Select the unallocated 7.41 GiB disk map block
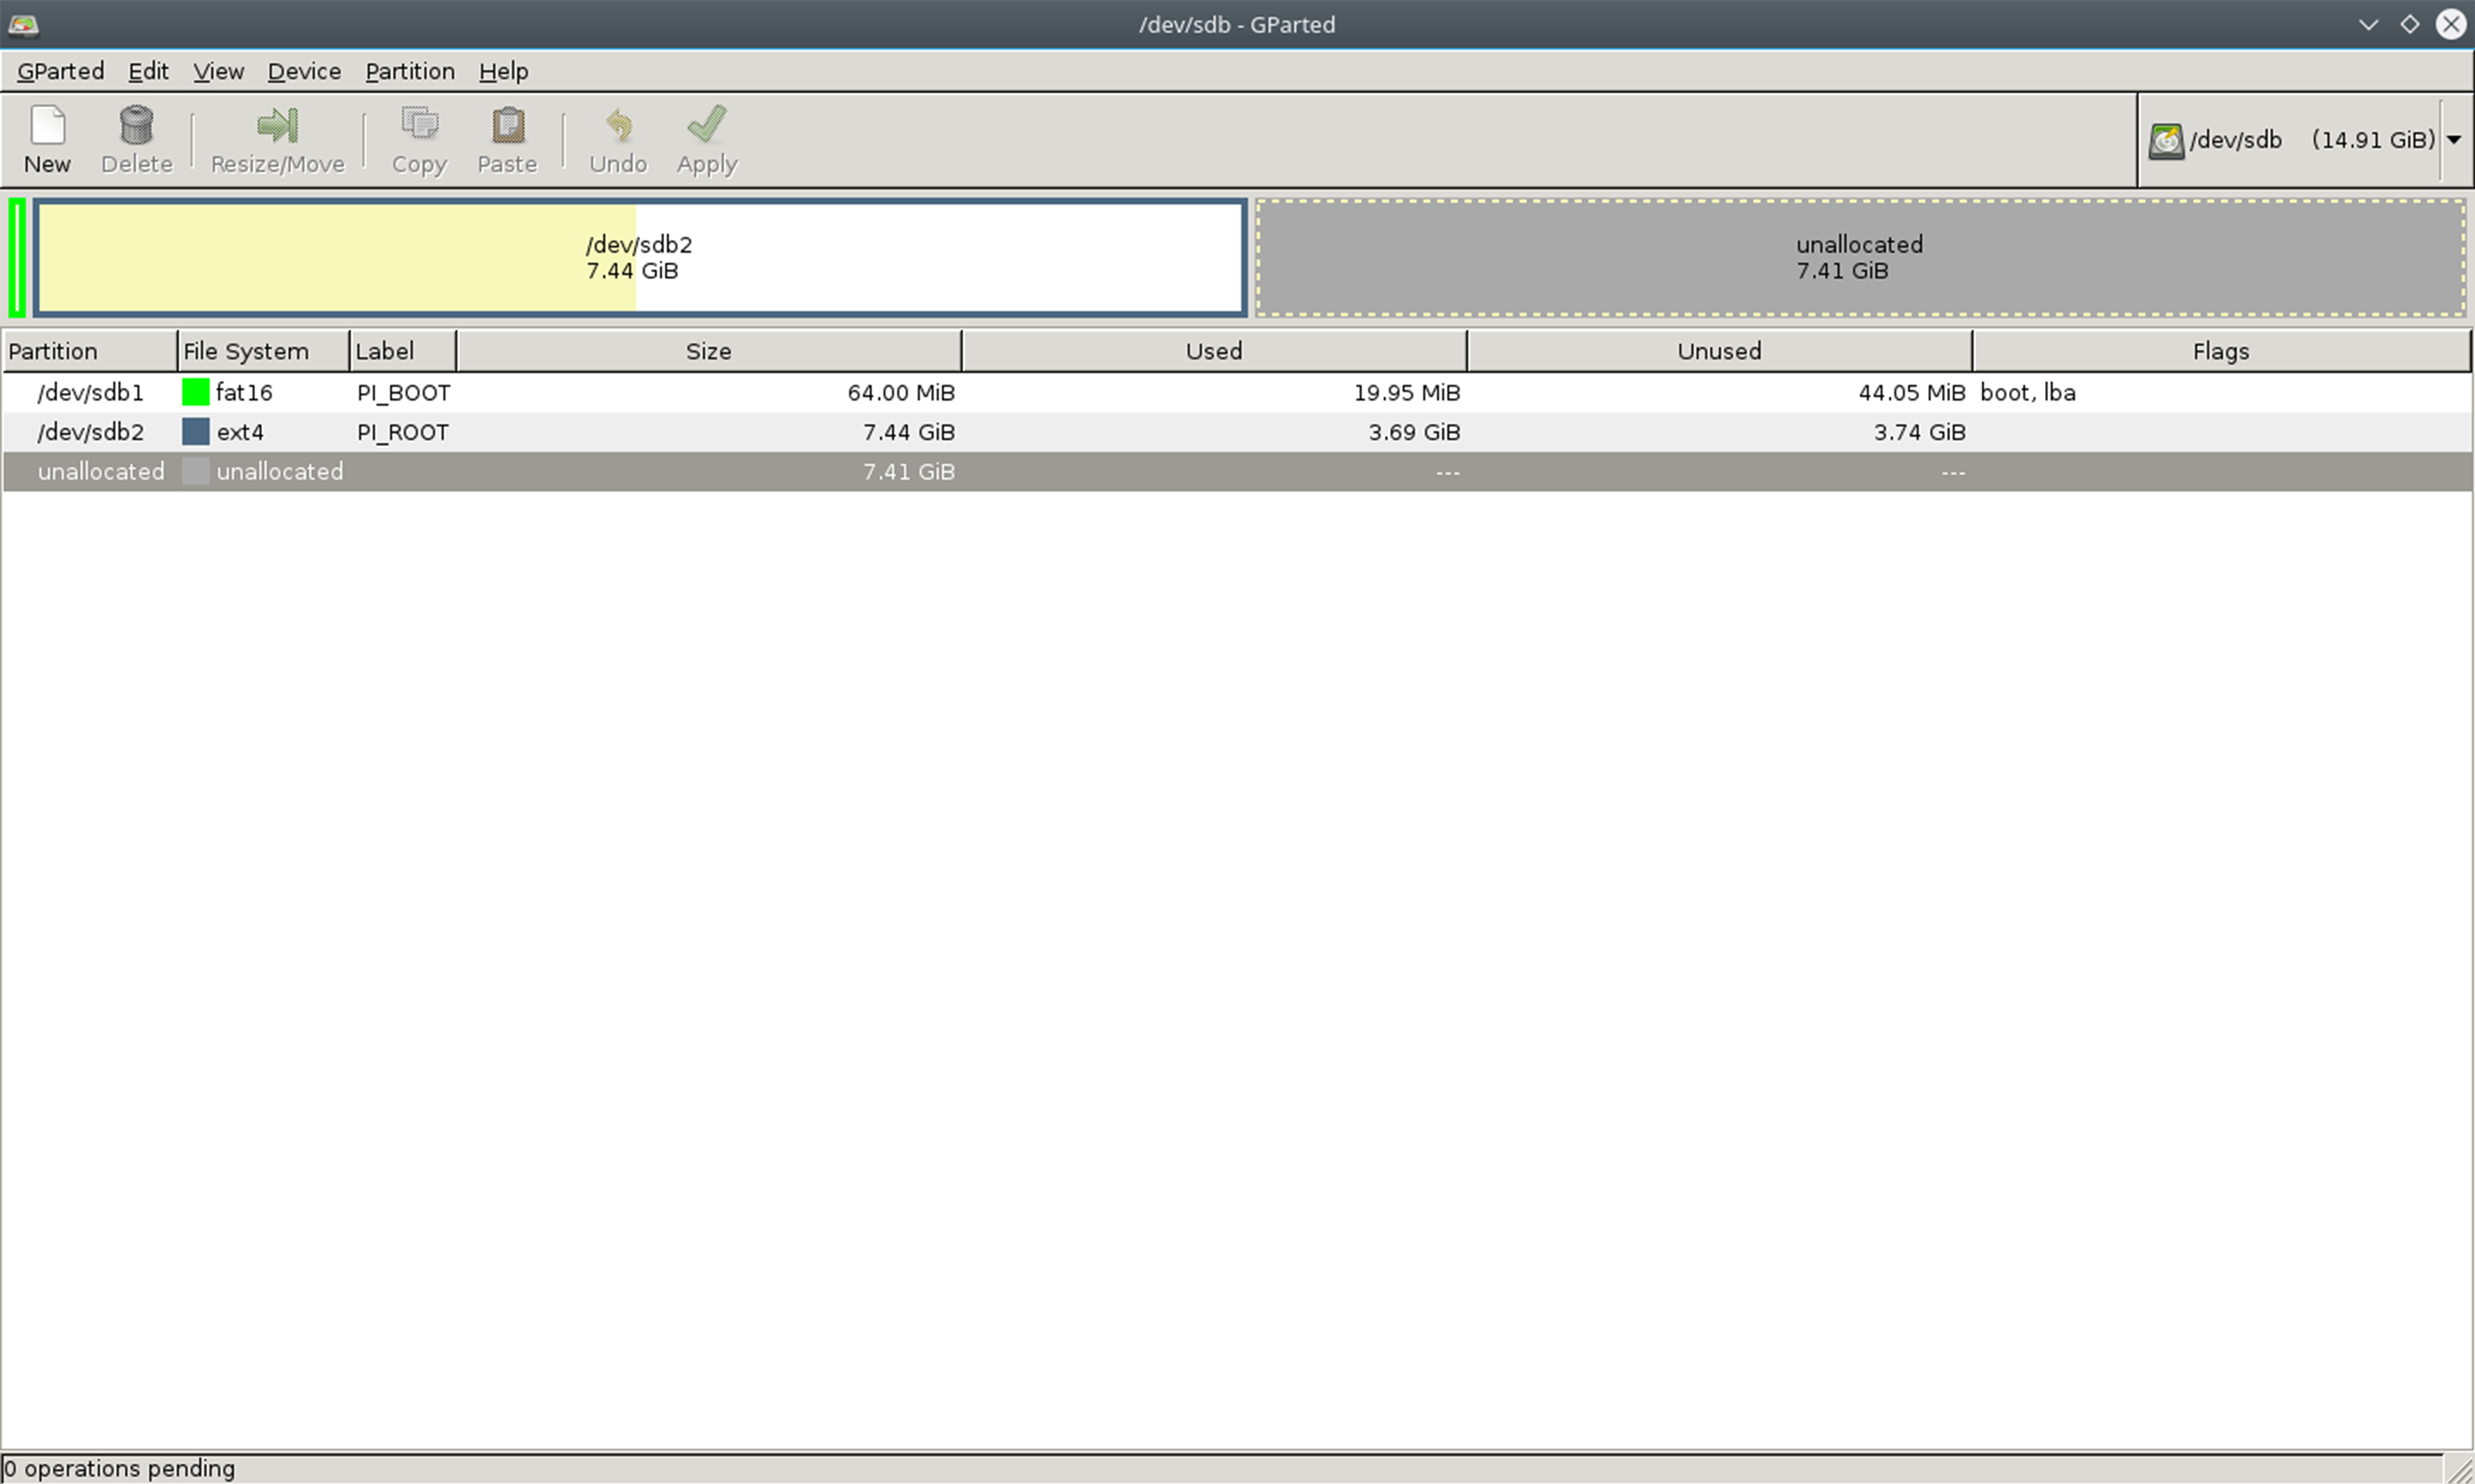 1860,258
